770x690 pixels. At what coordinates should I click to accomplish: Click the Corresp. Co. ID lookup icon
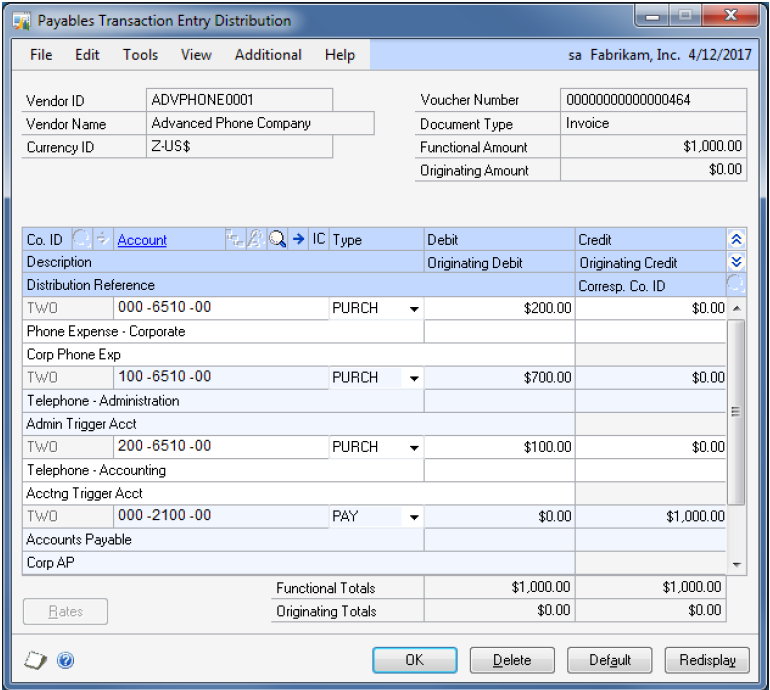tap(735, 285)
